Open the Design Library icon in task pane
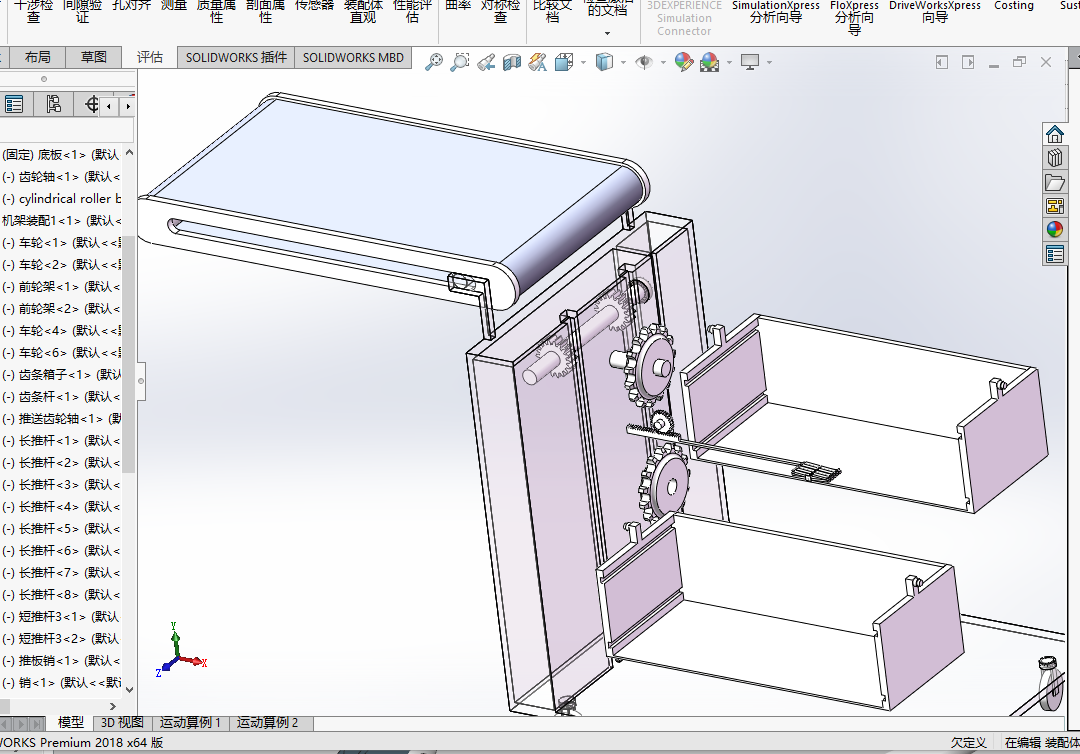The height and width of the screenshot is (754, 1080). (1055, 158)
